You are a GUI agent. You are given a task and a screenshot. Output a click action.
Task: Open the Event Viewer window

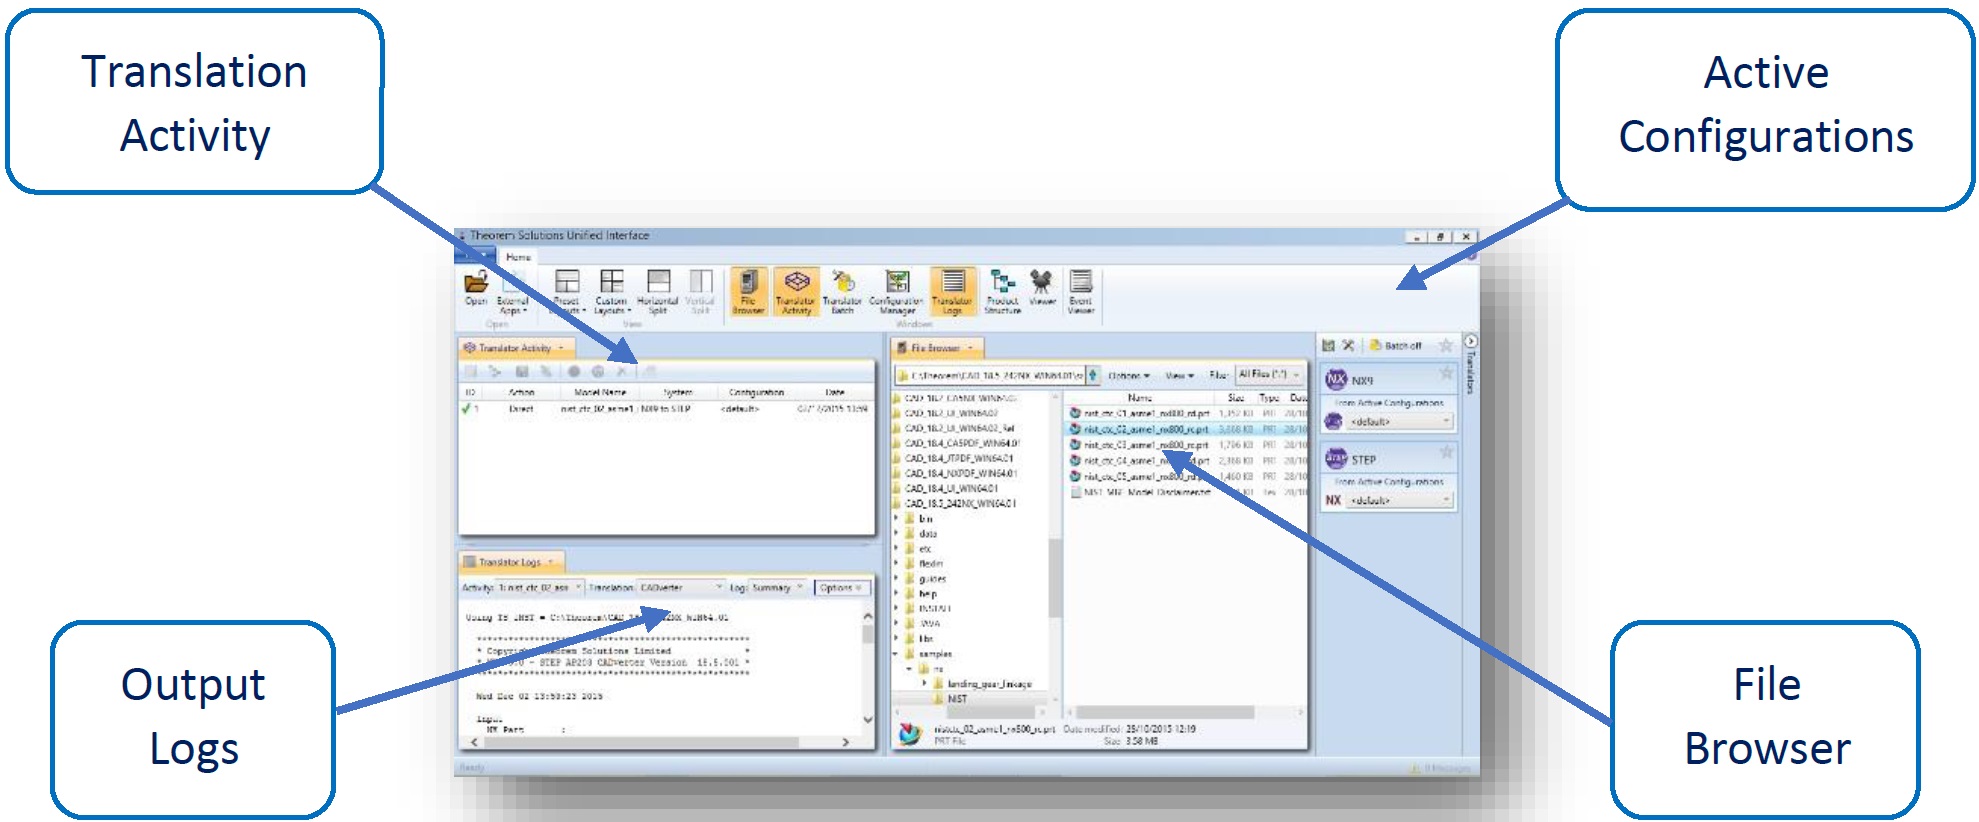tap(1081, 291)
